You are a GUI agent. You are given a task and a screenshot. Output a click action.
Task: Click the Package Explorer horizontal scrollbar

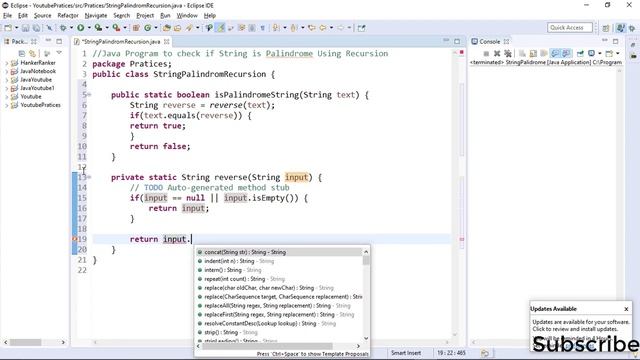[x=34, y=342]
